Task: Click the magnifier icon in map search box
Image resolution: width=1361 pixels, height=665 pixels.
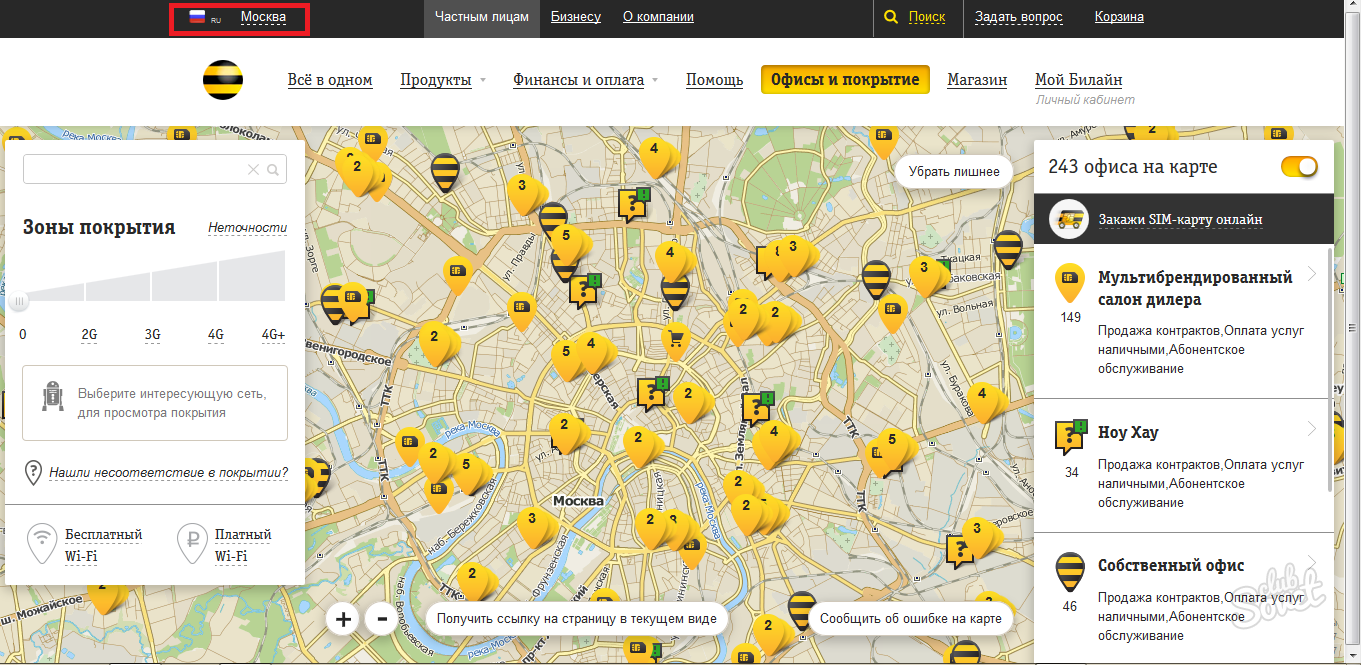Action: click(x=273, y=170)
